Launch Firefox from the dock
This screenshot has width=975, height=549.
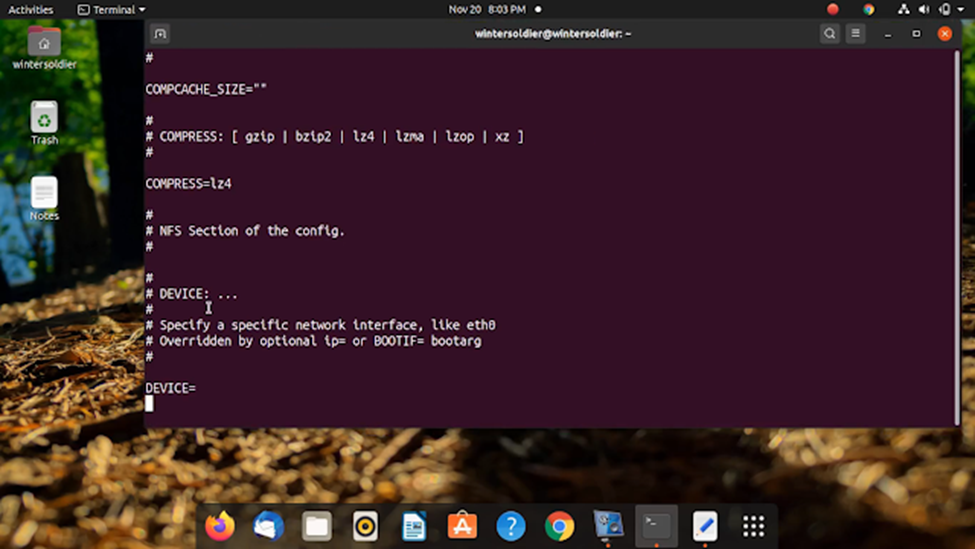[220, 525]
